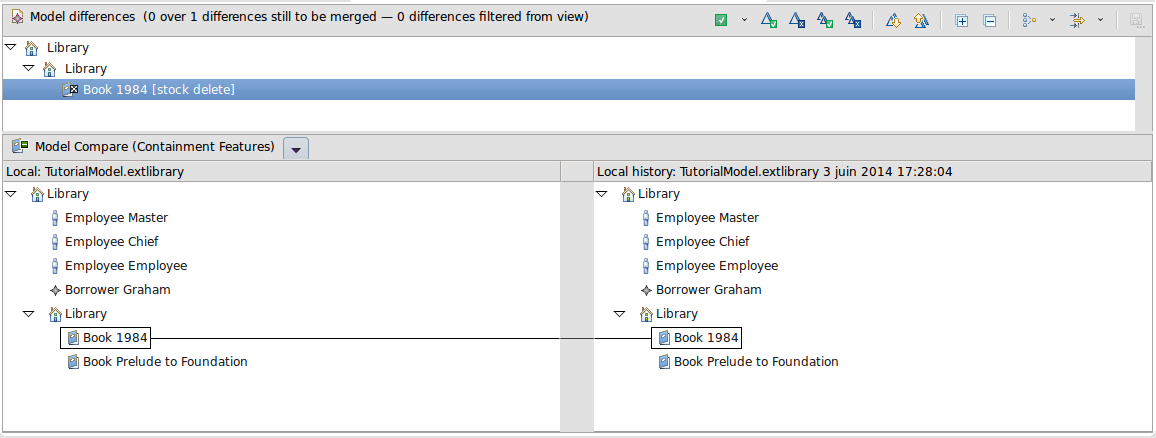Click the Groups tree icon in toolbar
Viewport: 1156px width, 438px height.
coord(1029,20)
